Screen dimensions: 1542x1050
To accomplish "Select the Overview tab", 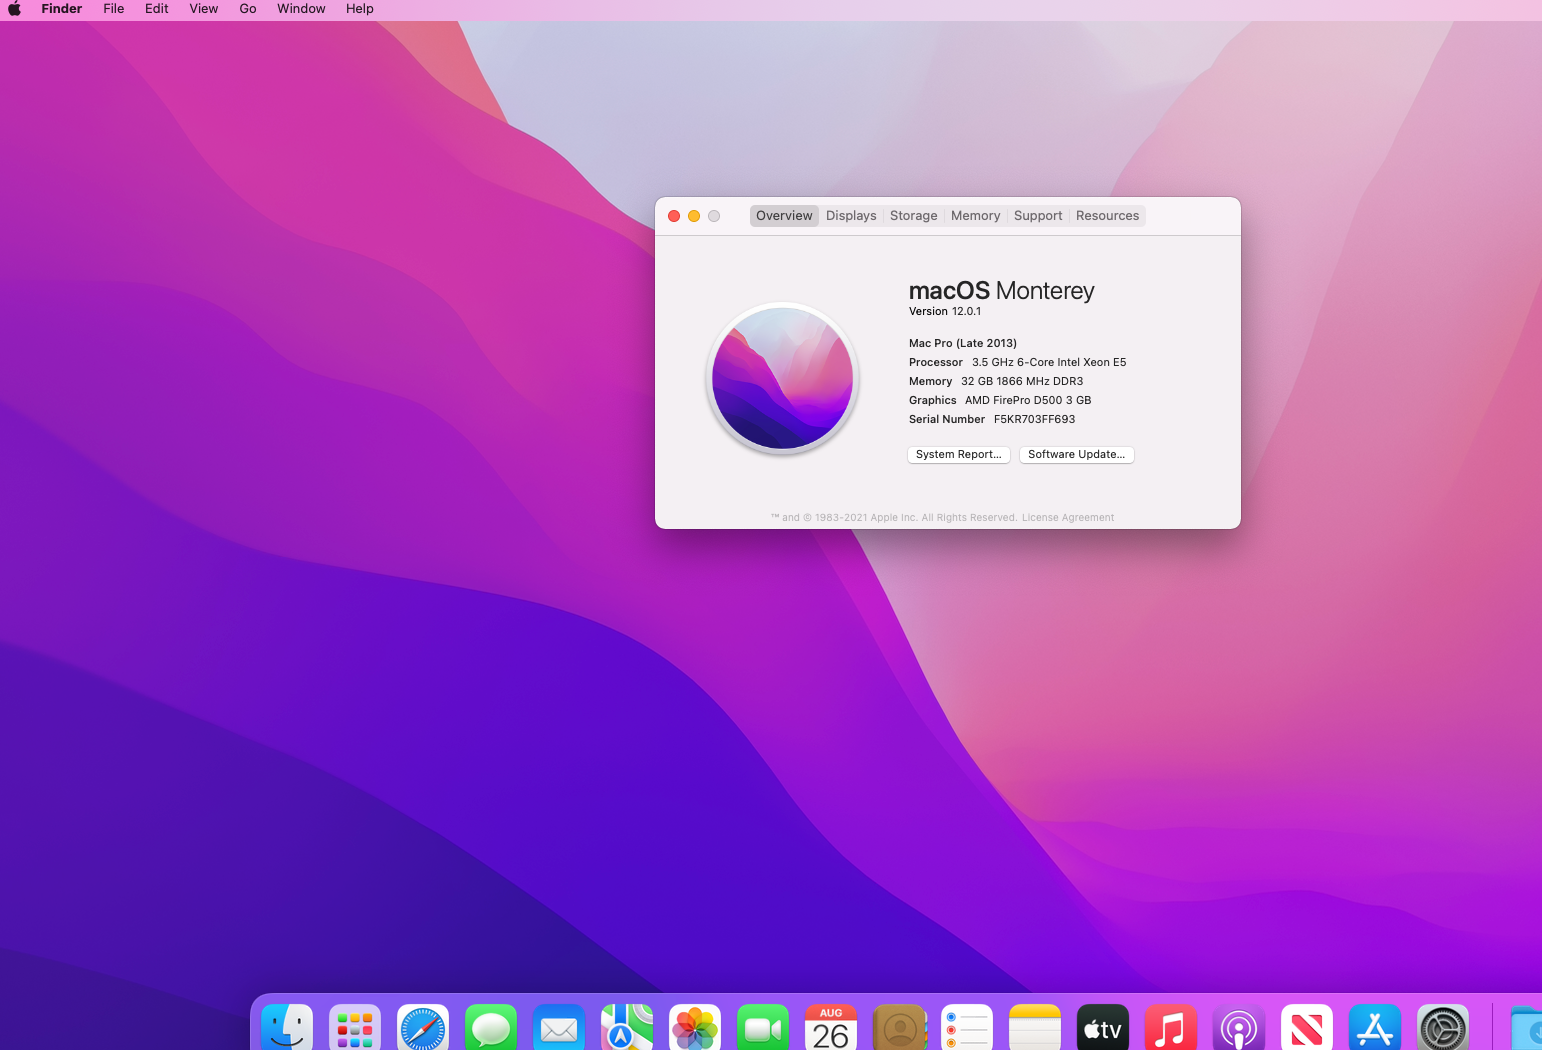I will [784, 216].
